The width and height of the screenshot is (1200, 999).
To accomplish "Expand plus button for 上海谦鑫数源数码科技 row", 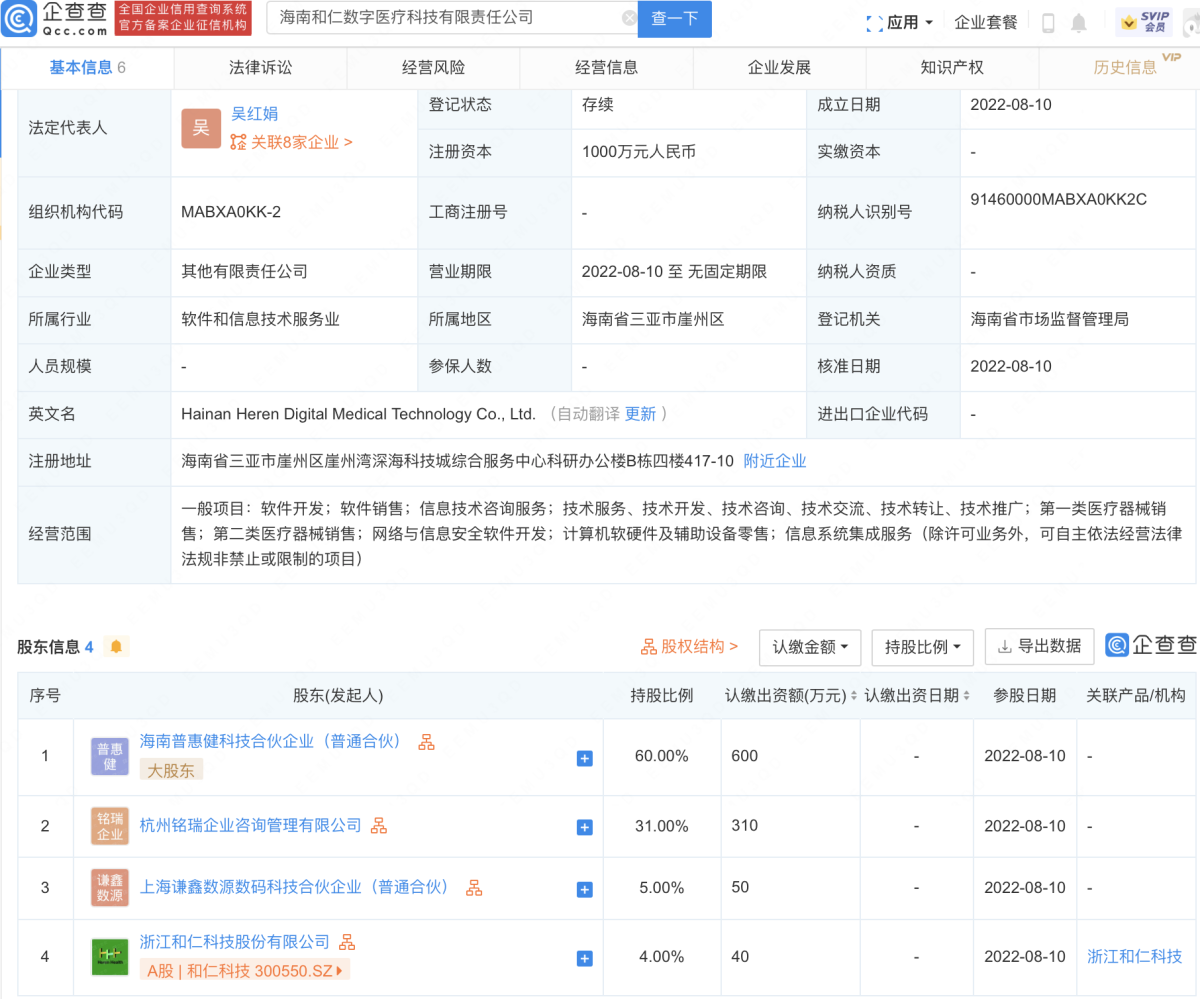I will 585,889.
